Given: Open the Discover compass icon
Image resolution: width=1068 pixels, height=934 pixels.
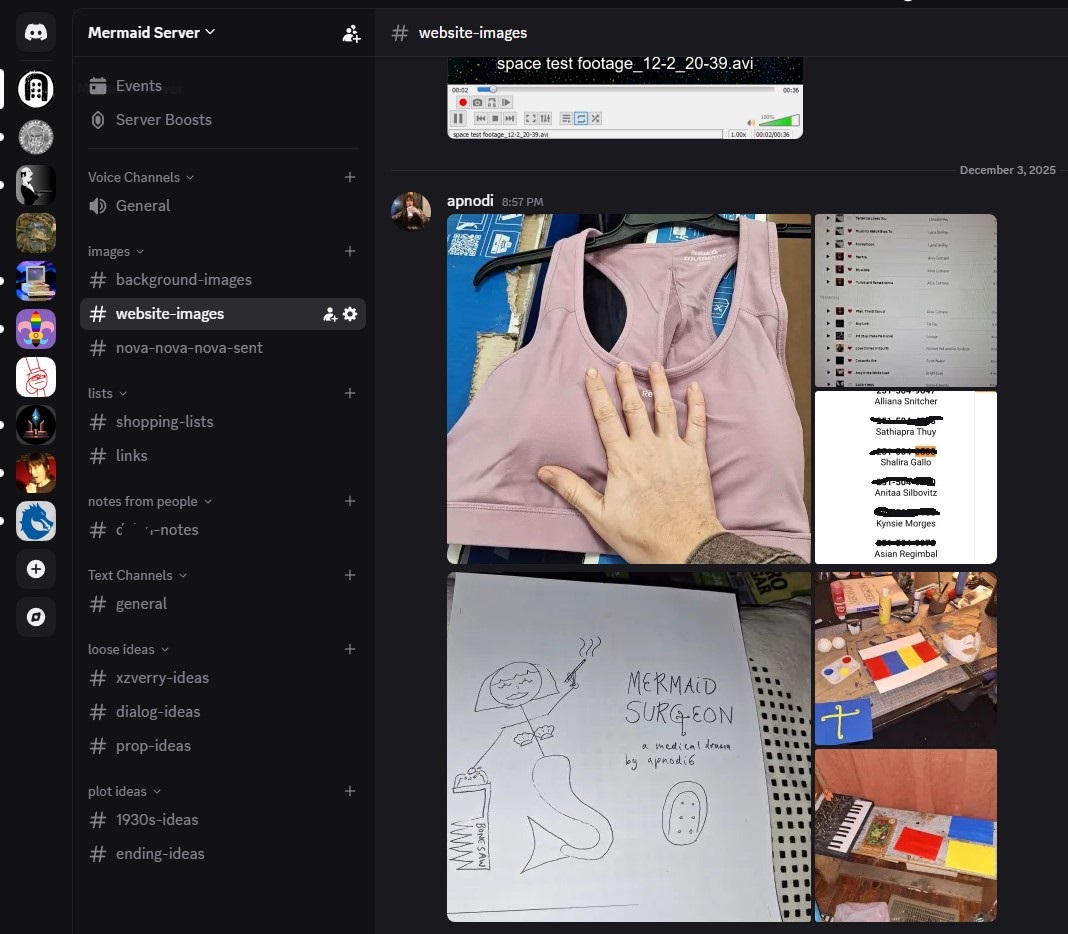Looking at the screenshot, I should [x=36, y=617].
